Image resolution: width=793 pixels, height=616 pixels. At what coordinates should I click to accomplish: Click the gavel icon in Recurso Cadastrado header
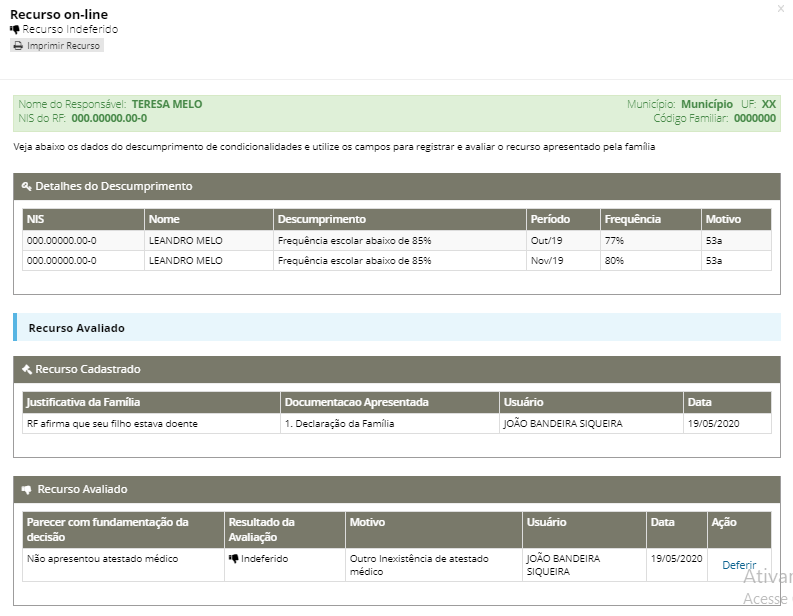27,370
